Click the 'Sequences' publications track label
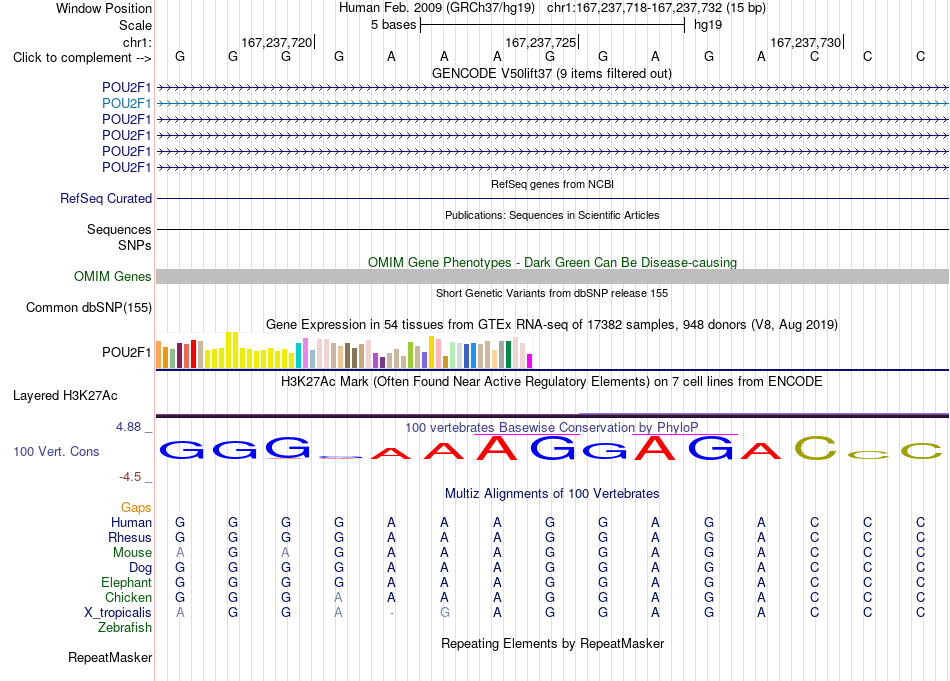This screenshot has height=681, width=950. point(119,229)
